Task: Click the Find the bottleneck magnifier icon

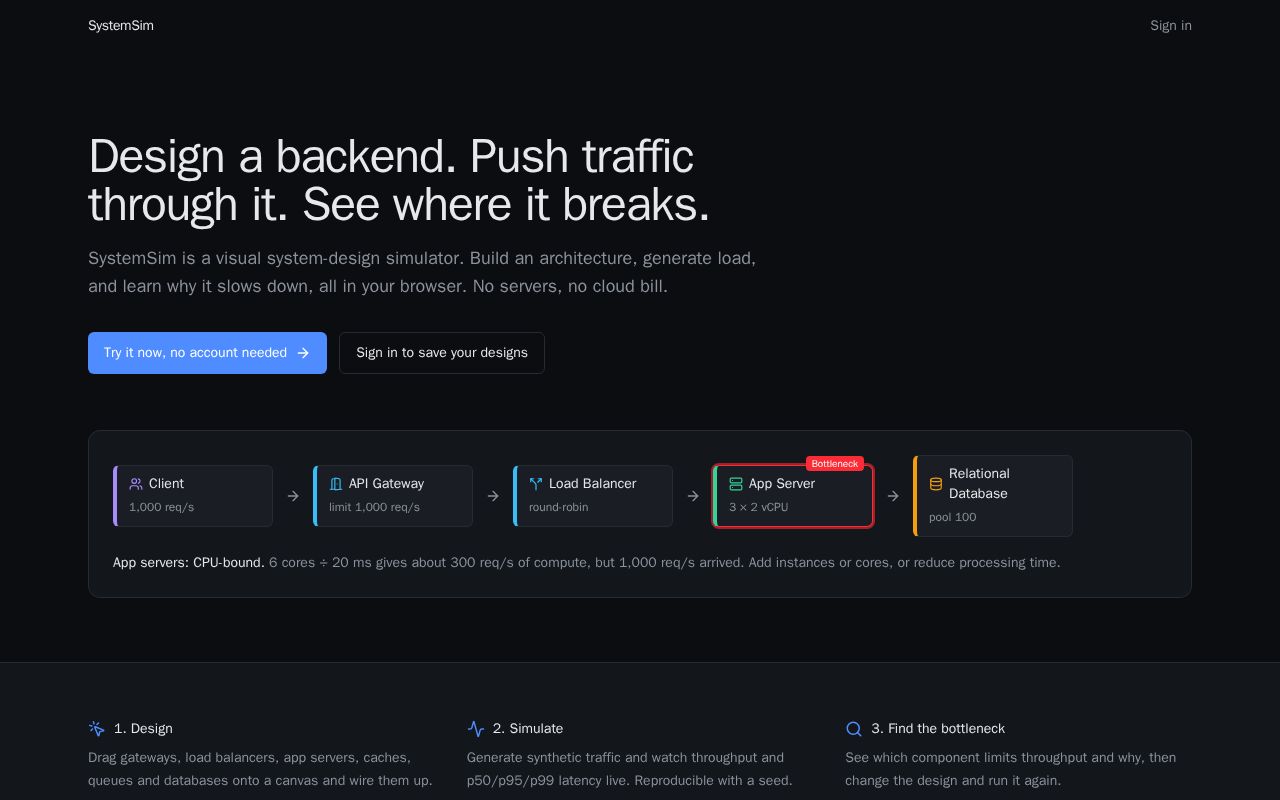Action: click(x=854, y=729)
